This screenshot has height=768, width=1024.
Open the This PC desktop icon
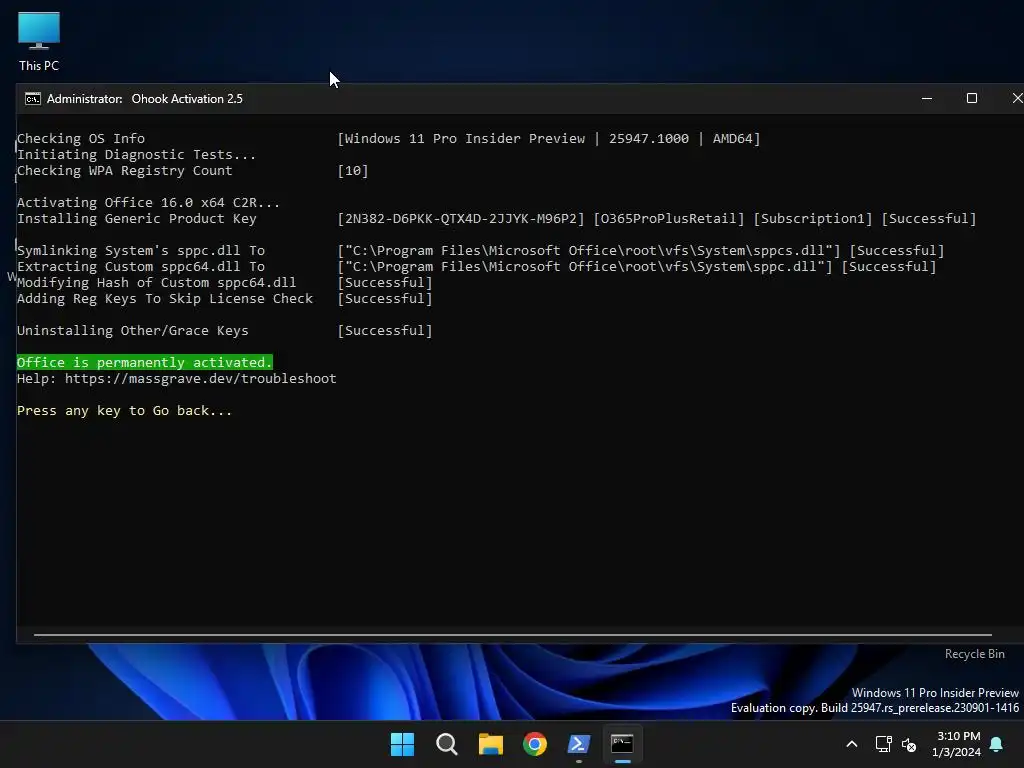tap(39, 41)
